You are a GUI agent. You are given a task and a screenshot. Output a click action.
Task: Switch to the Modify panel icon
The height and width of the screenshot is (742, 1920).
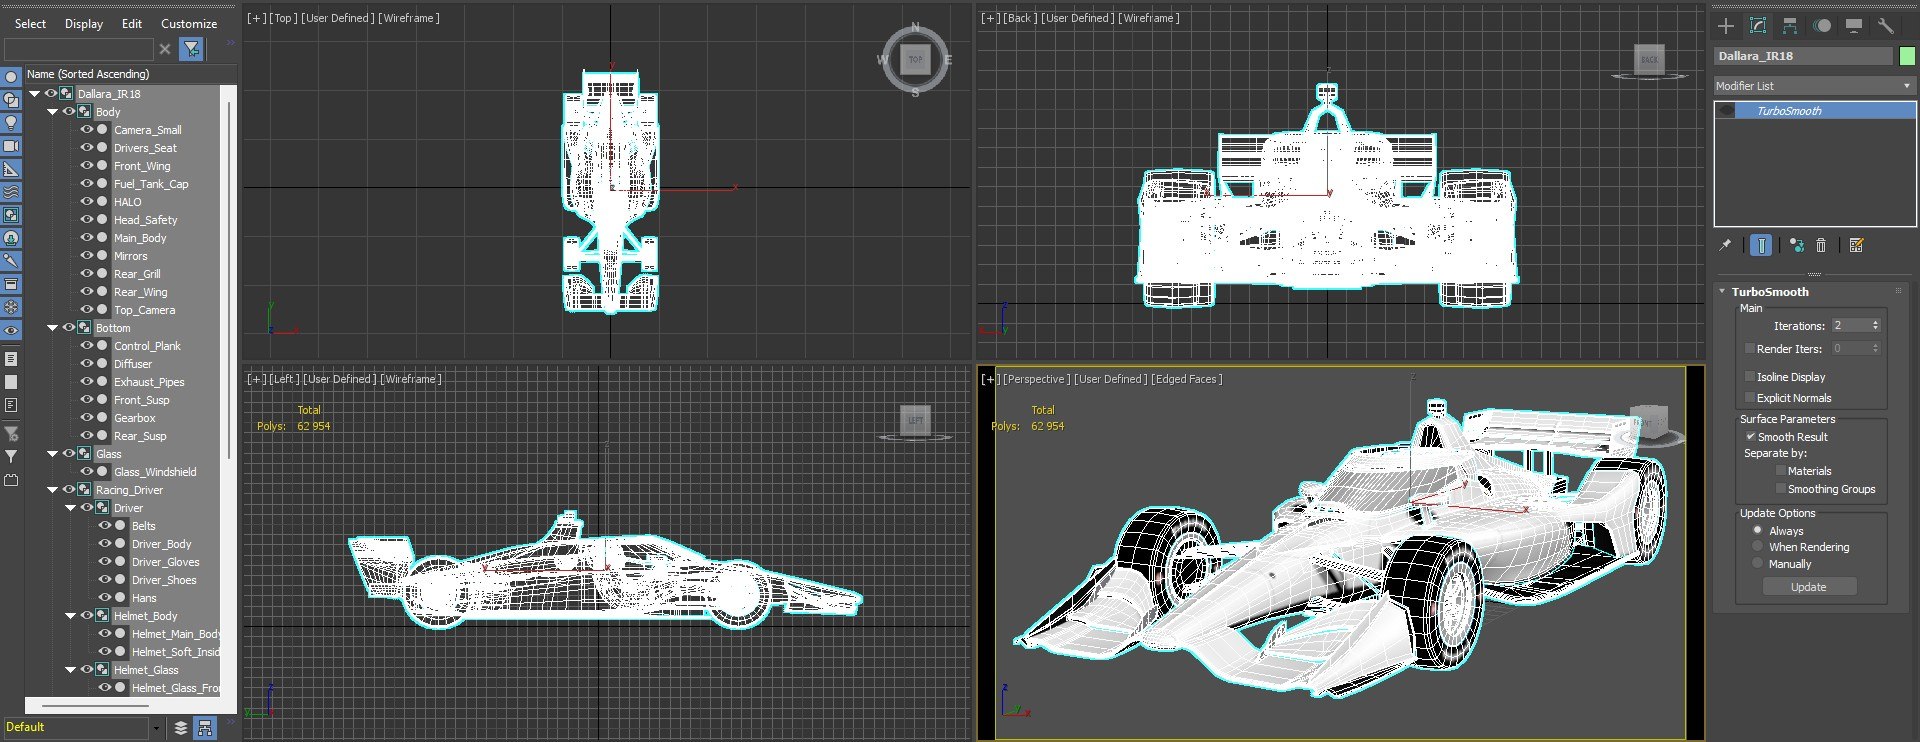coord(1758,26)
